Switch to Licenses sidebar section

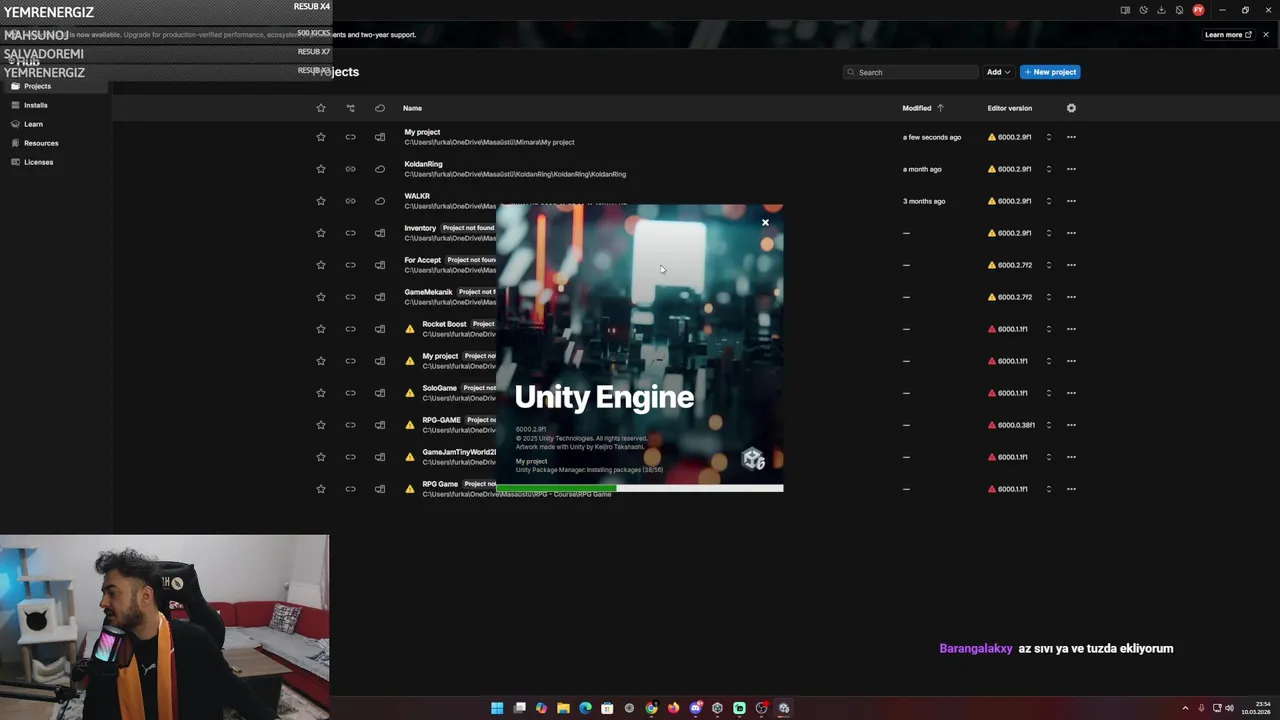click(x=56, y=162)
